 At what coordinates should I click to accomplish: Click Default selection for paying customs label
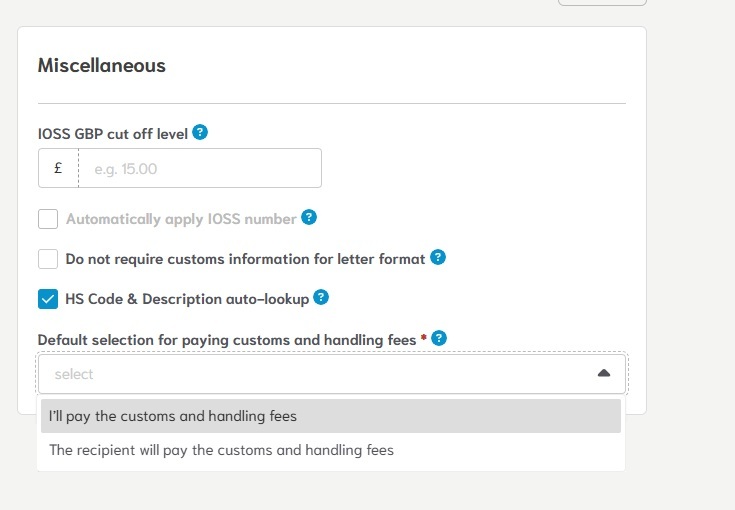[226, 340]
